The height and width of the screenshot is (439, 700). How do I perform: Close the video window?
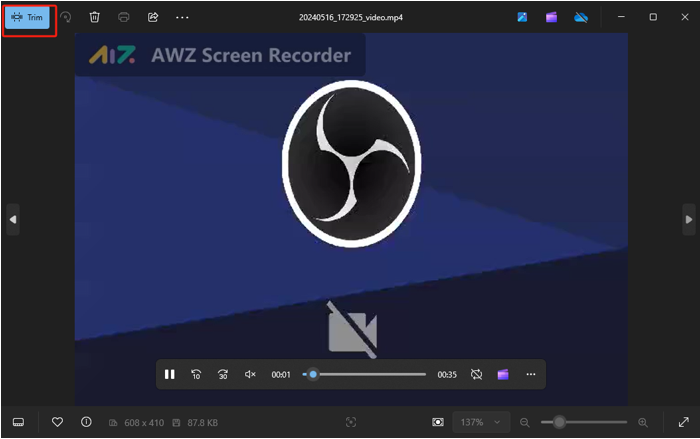click(x=685, y=17)
